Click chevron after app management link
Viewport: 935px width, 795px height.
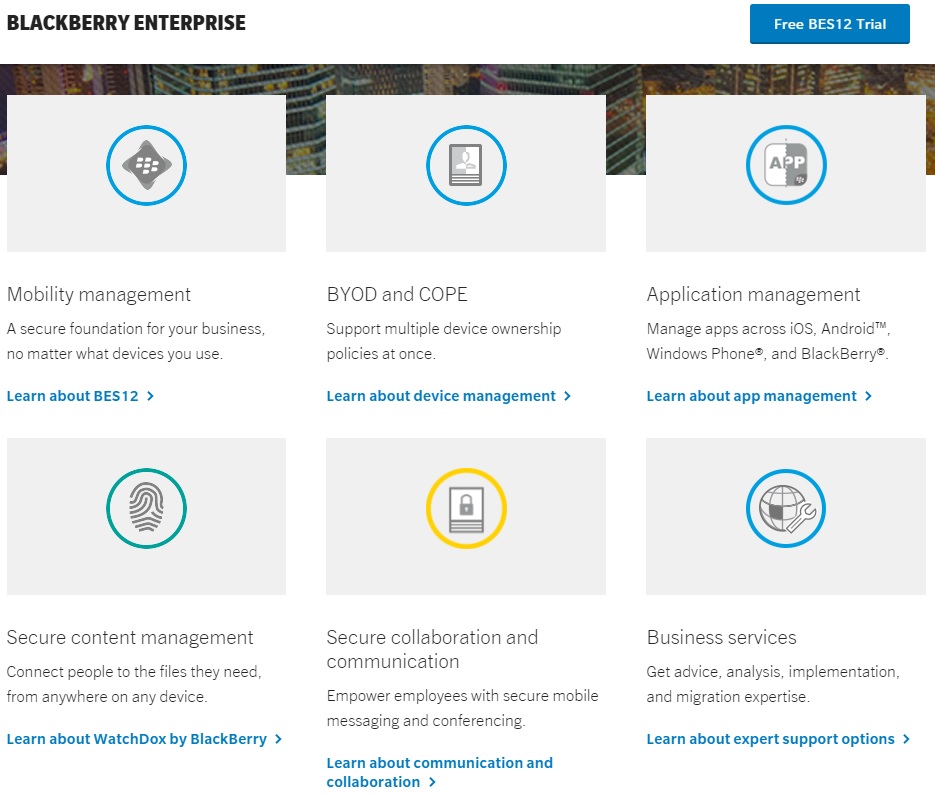(868, 396)
